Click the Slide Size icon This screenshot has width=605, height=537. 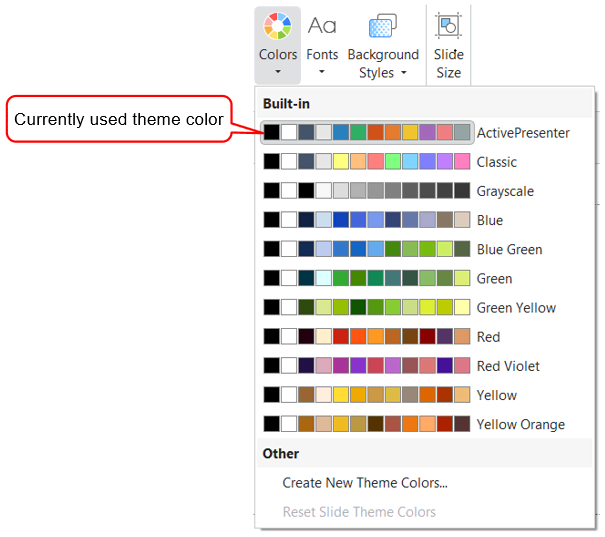448,25
